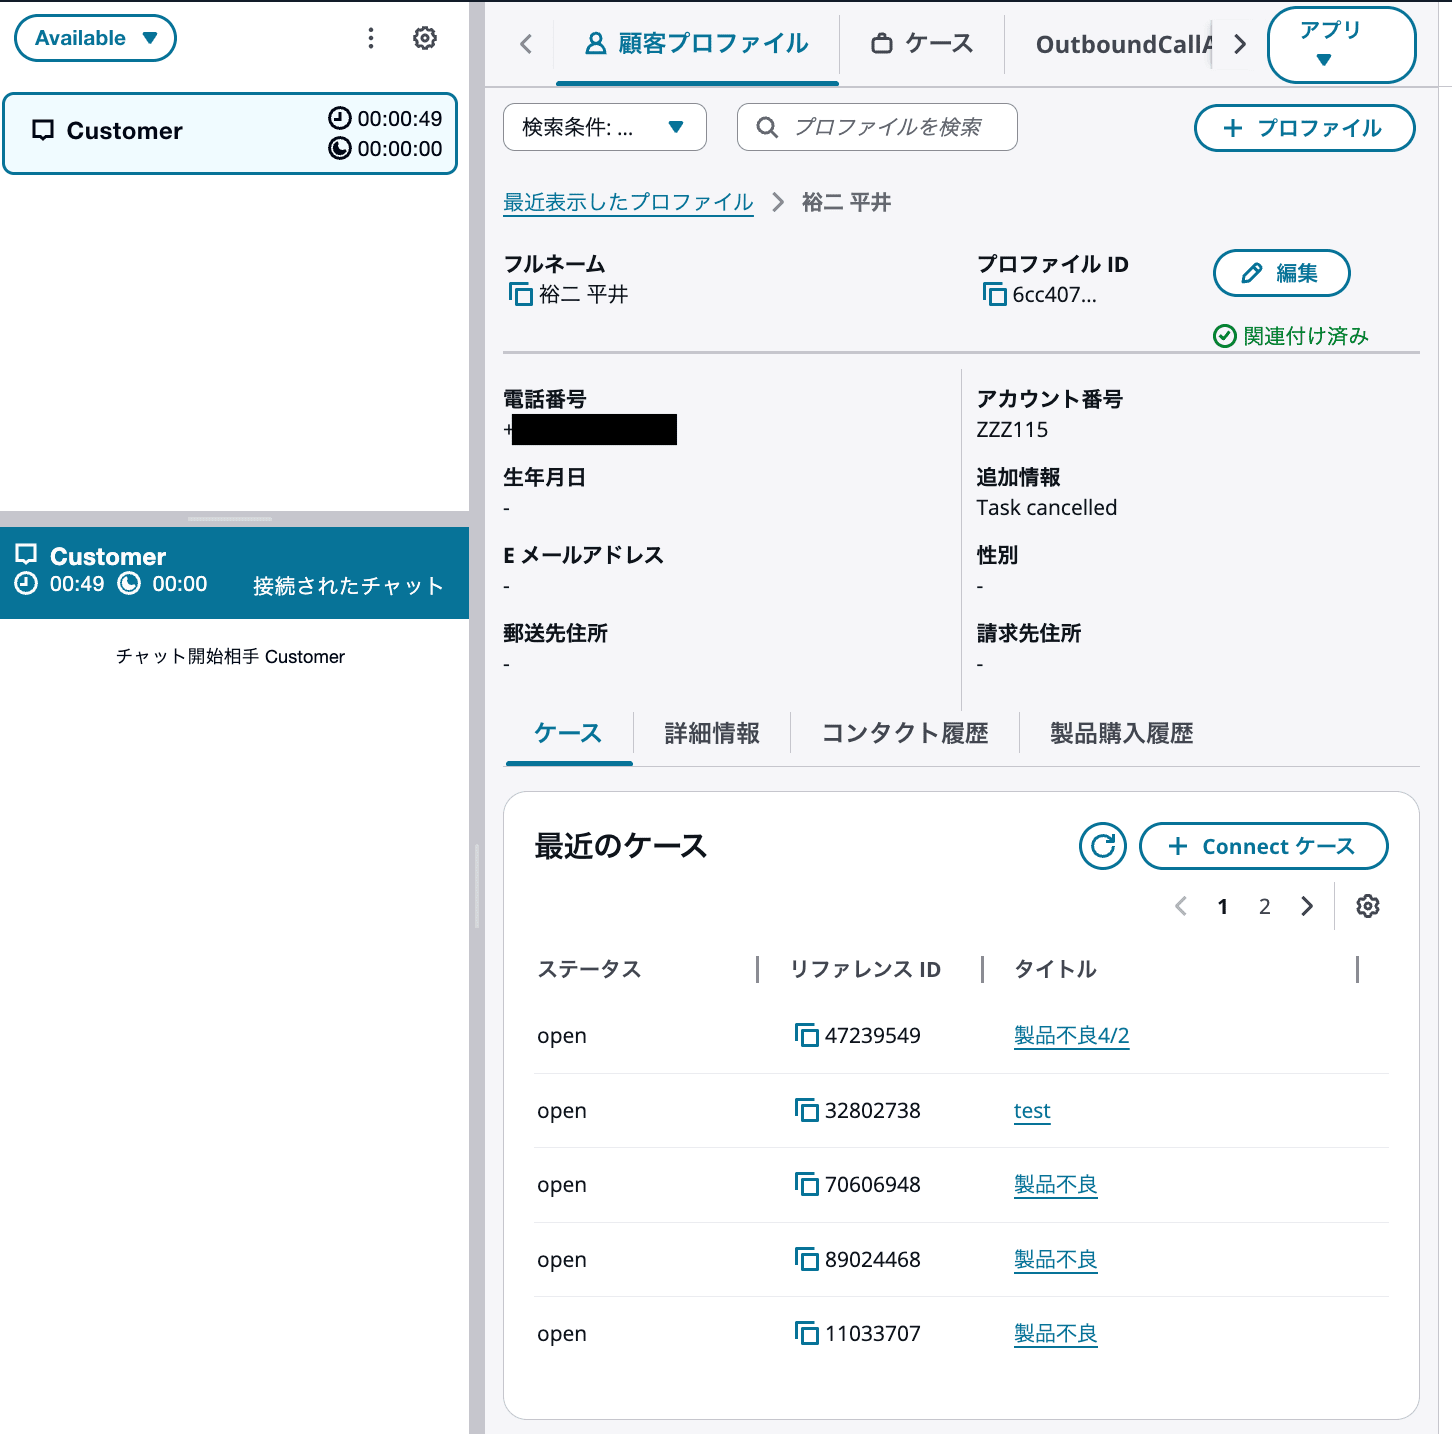
Task: Expand the 検索条件 filter dropdown
Action: pos(604,127)
